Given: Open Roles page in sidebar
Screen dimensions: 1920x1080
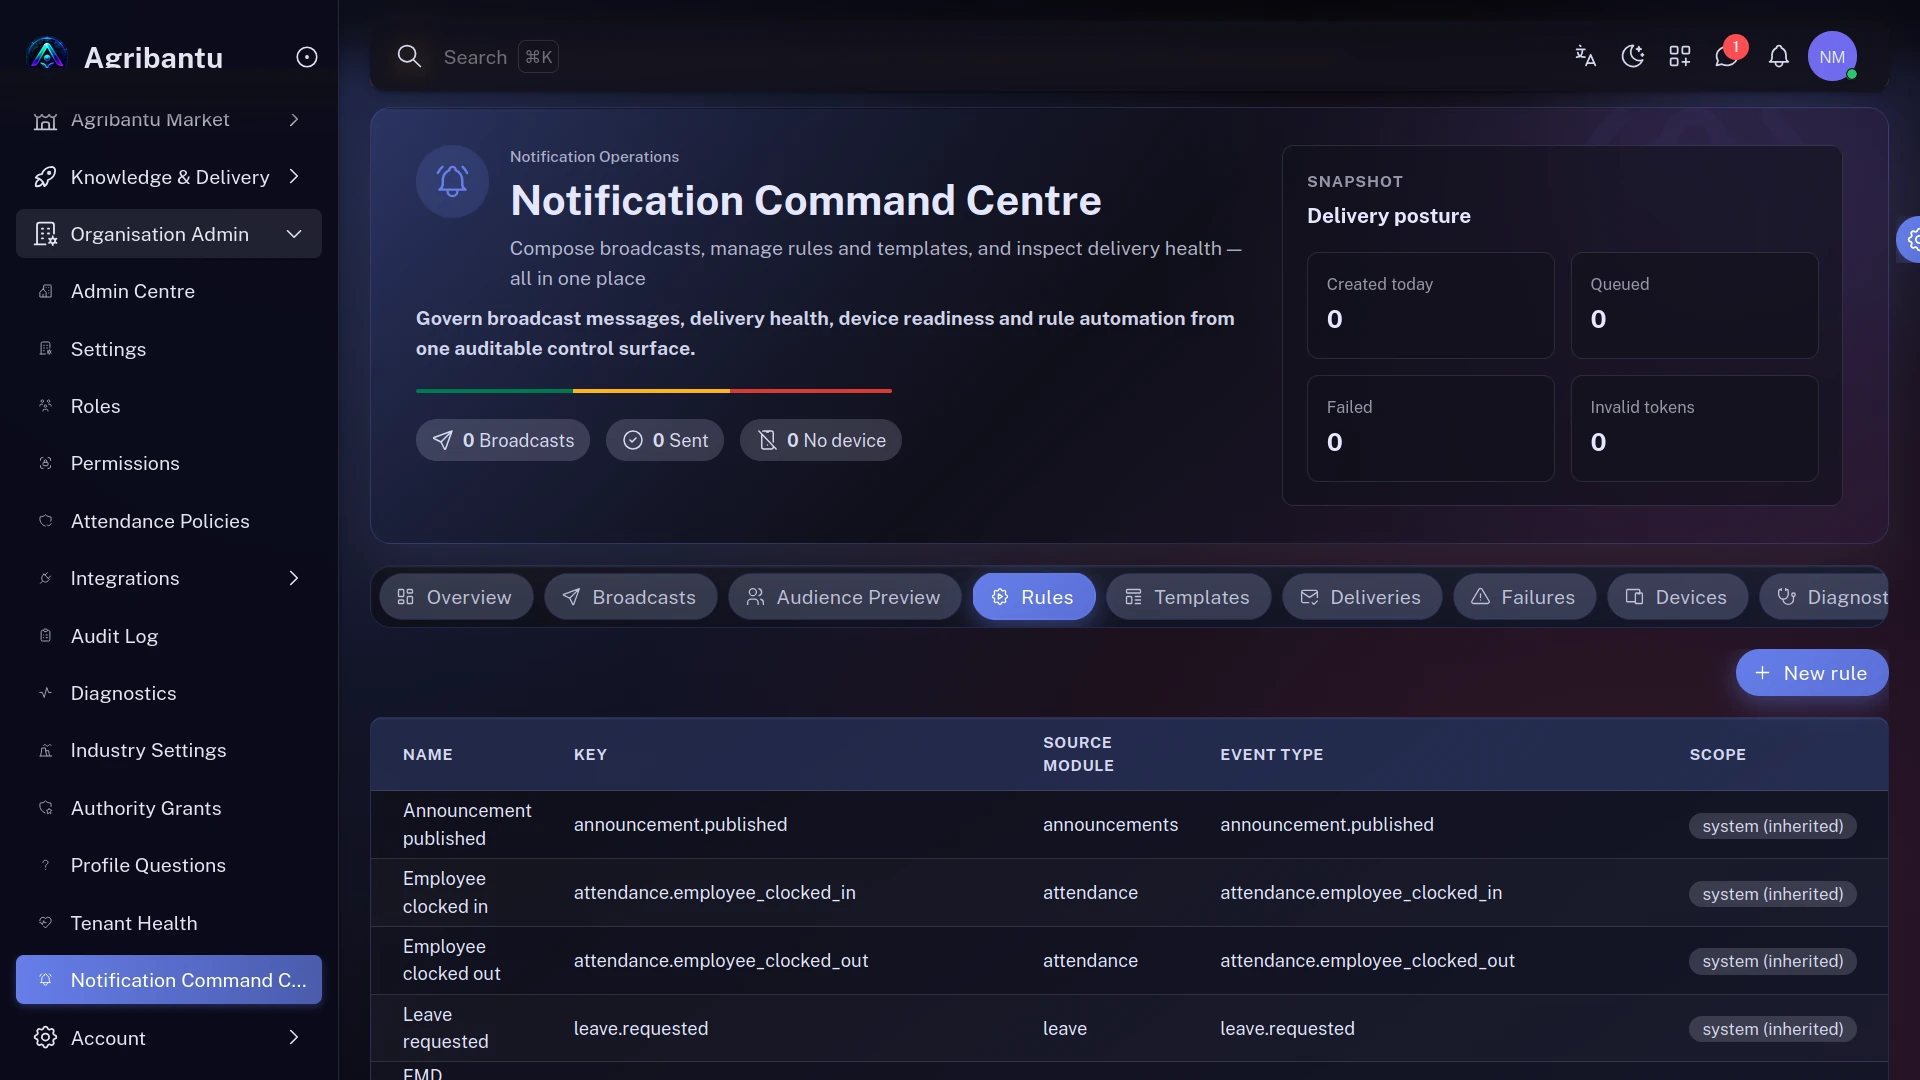Looking at the screenshot, I should point(168,406).
